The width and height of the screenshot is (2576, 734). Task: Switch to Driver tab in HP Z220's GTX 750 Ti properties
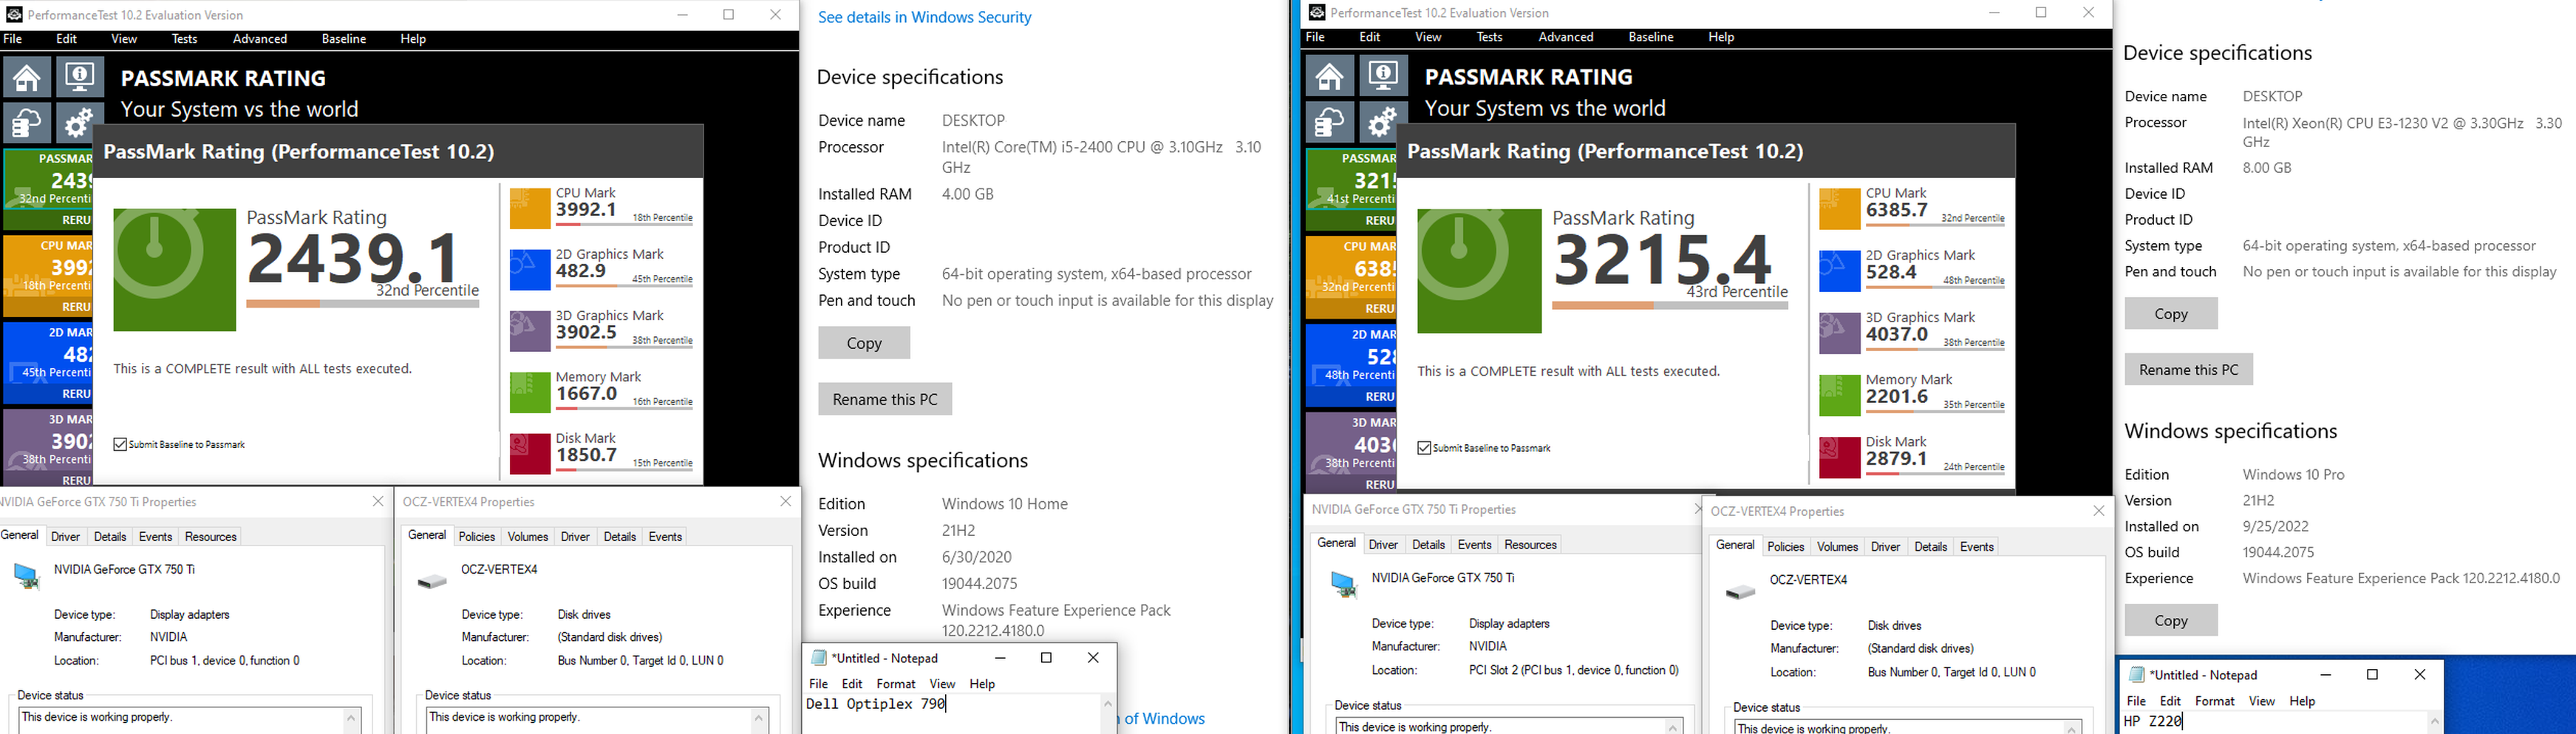[x=1383, y=545]
